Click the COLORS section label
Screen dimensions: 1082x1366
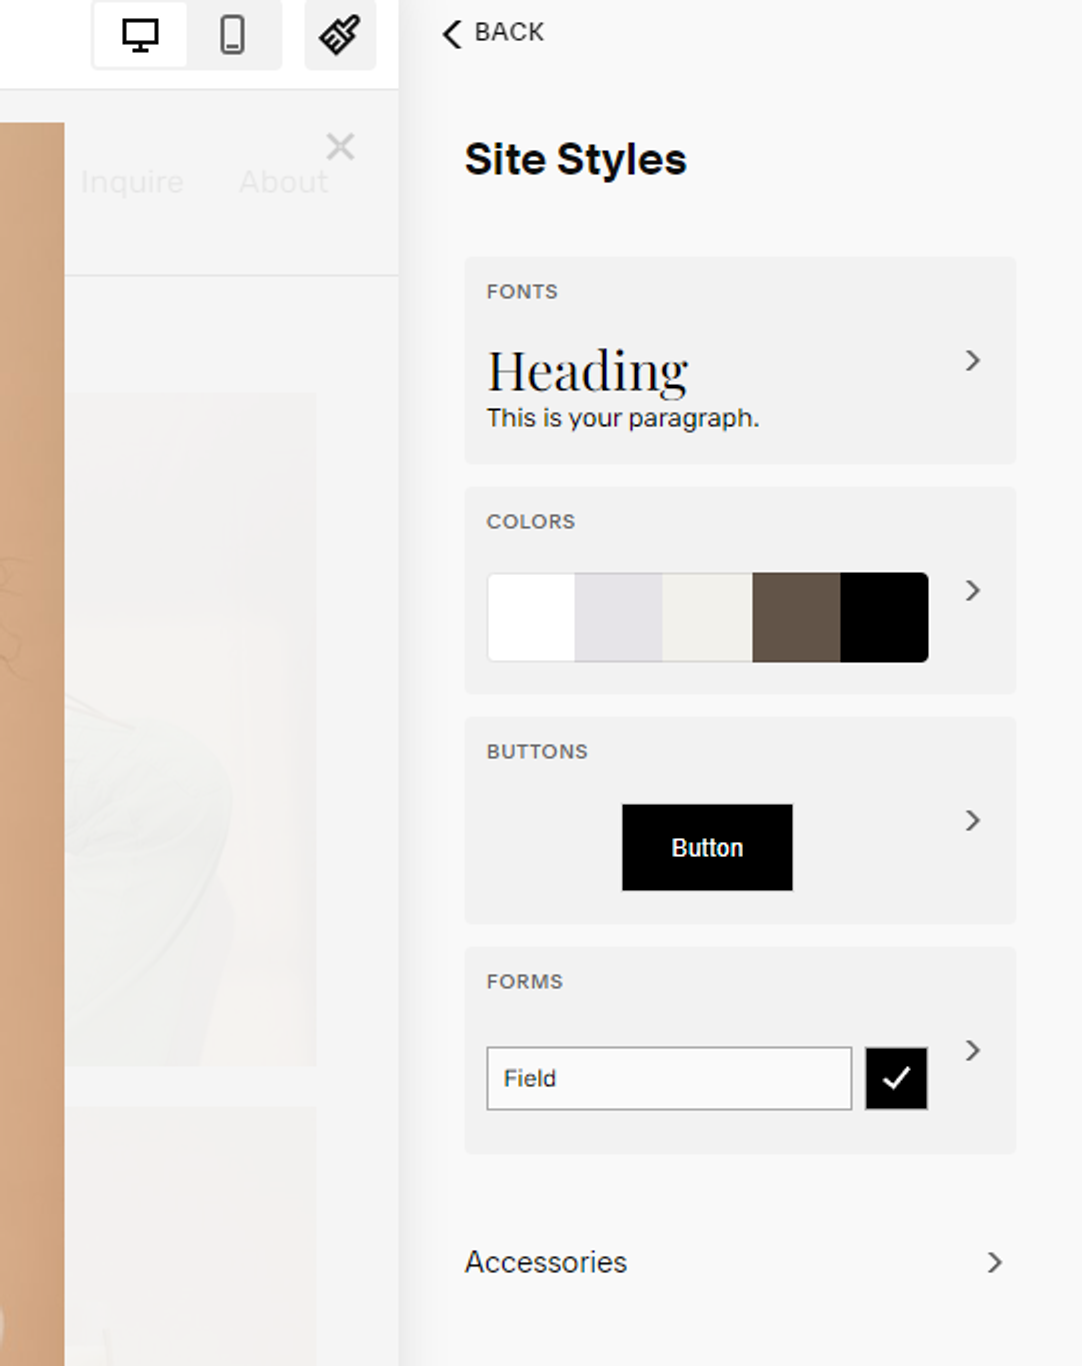pos(531,522)
